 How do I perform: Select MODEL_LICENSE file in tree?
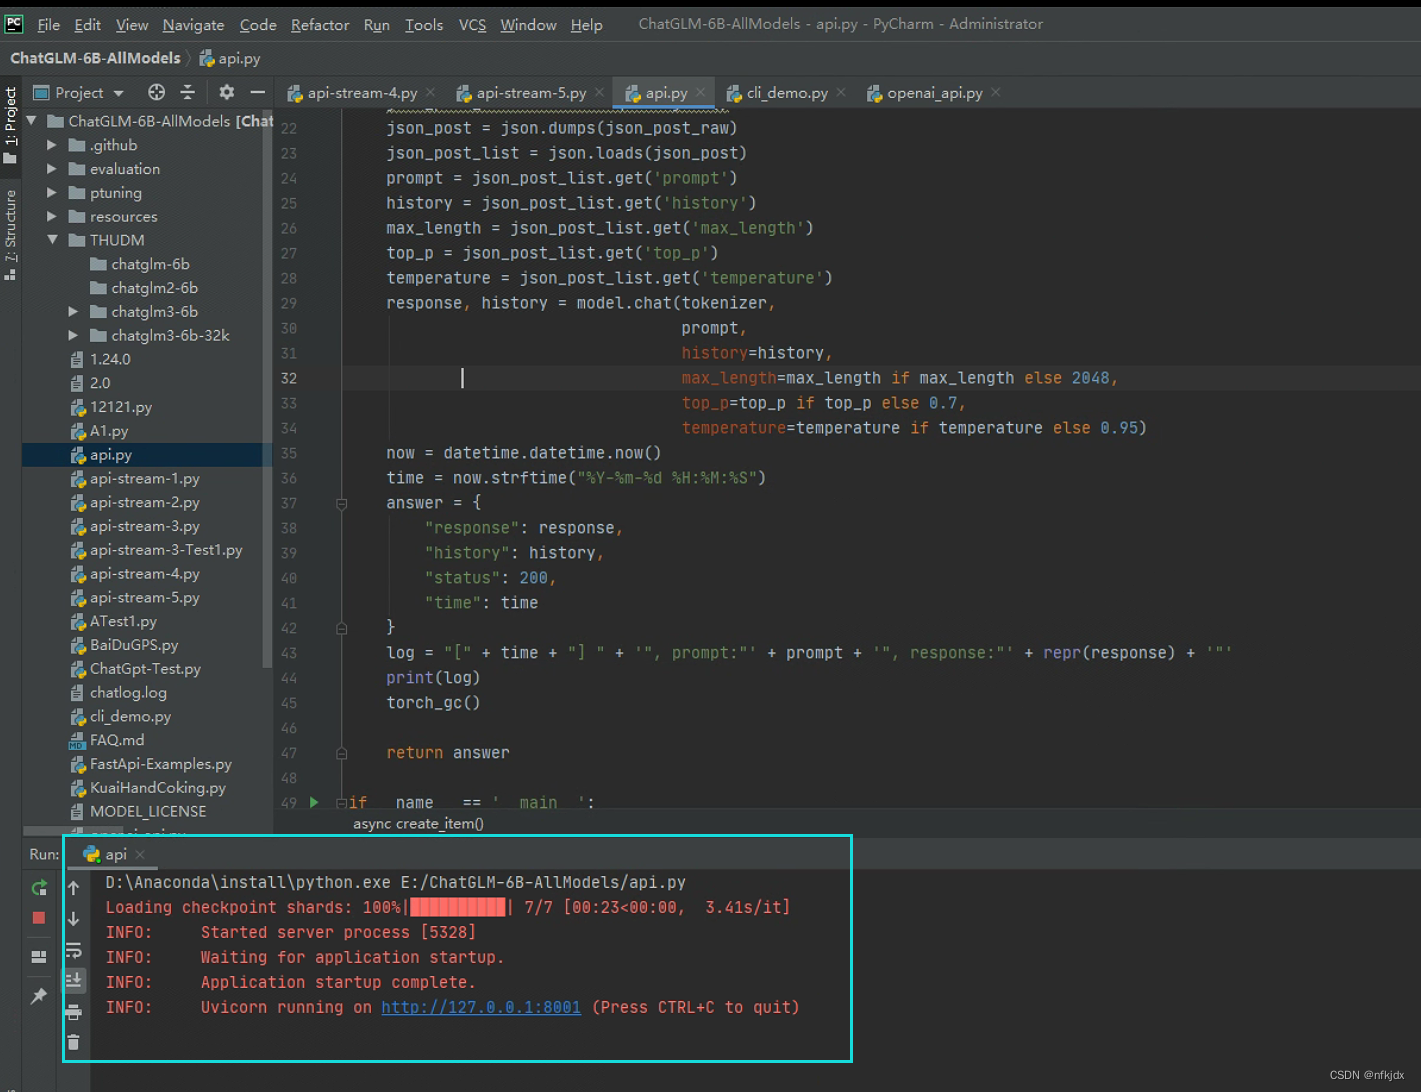point(147,812)
